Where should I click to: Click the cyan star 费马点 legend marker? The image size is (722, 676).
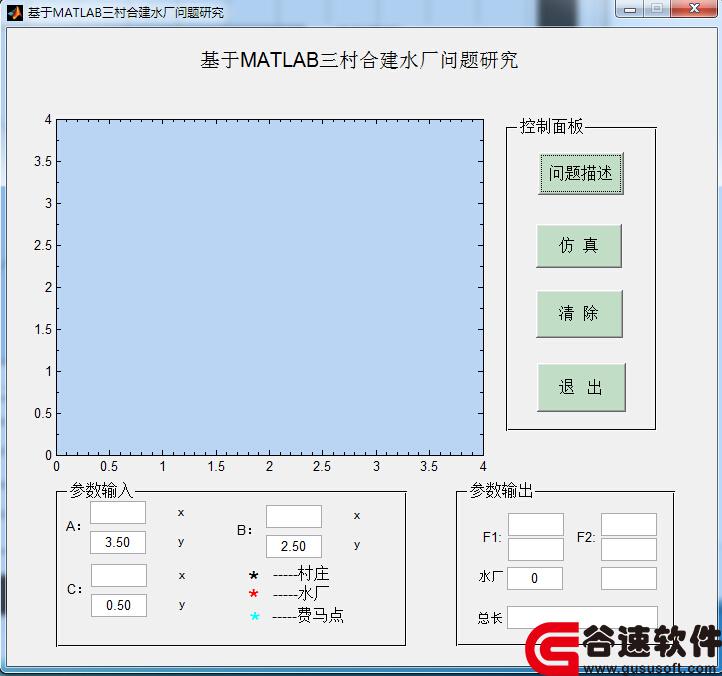(255, 616)
